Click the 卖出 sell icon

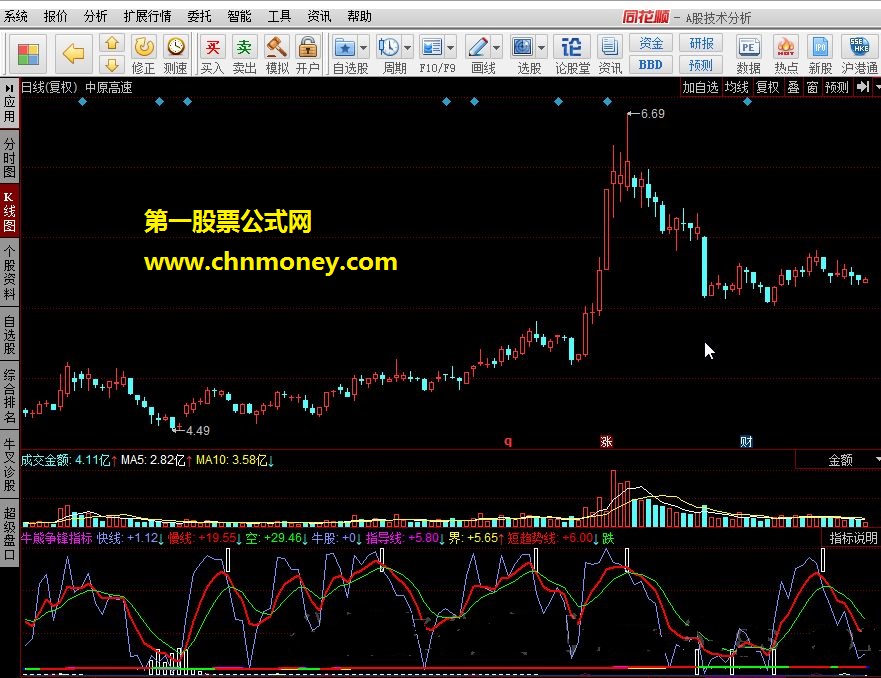[x=244, y=47]
